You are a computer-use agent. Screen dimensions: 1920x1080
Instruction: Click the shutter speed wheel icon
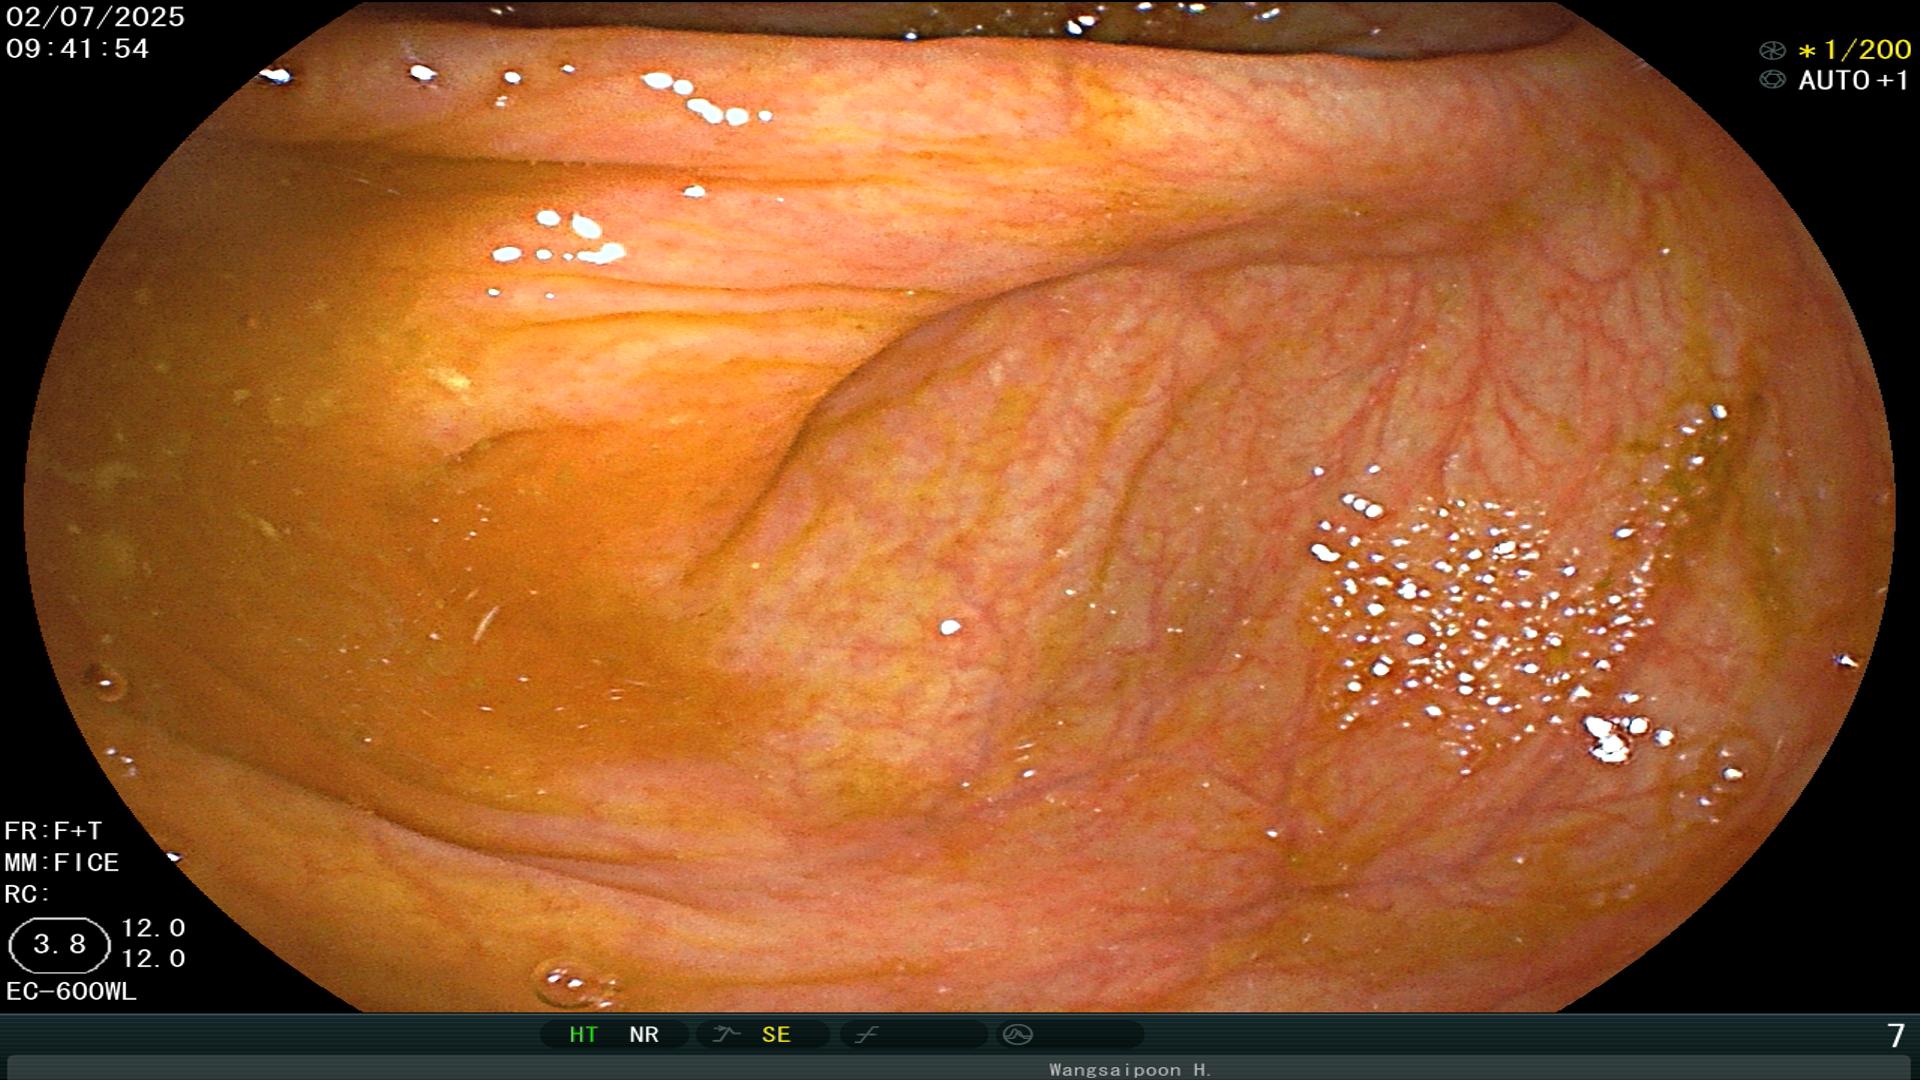pos(1772,50)
